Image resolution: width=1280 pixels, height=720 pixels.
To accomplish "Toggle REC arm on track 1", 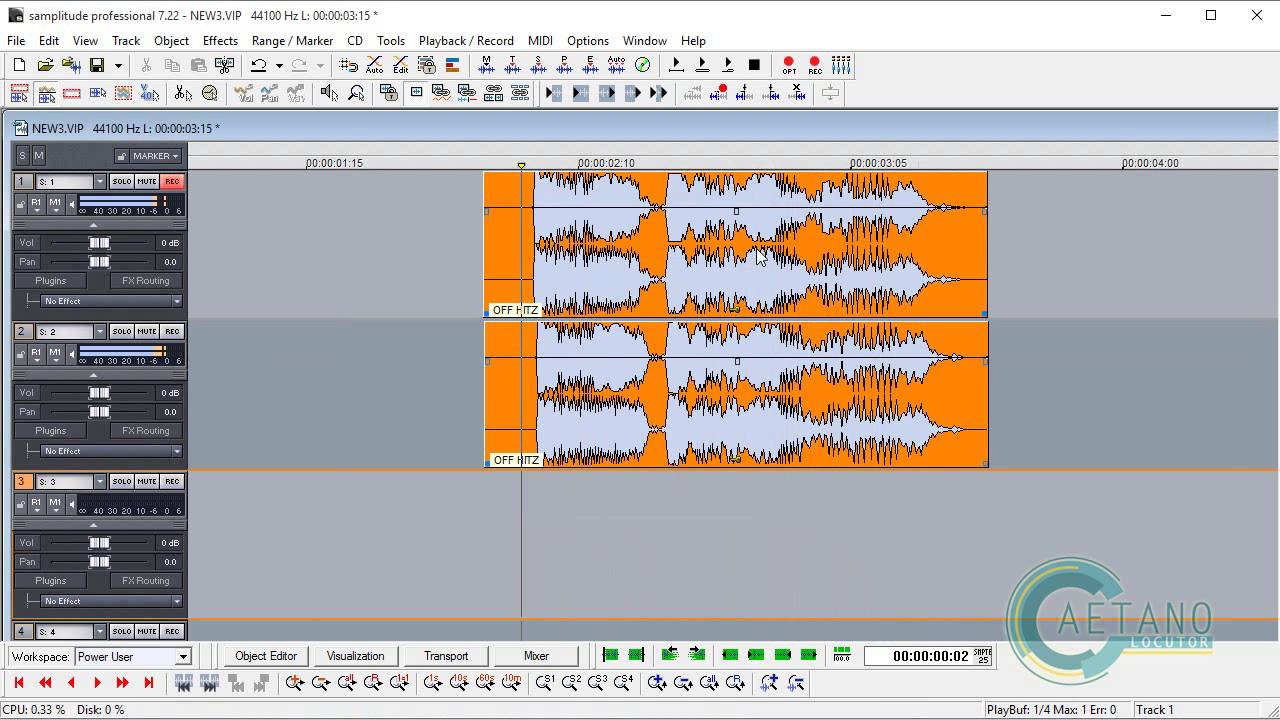I will point(172,182).
